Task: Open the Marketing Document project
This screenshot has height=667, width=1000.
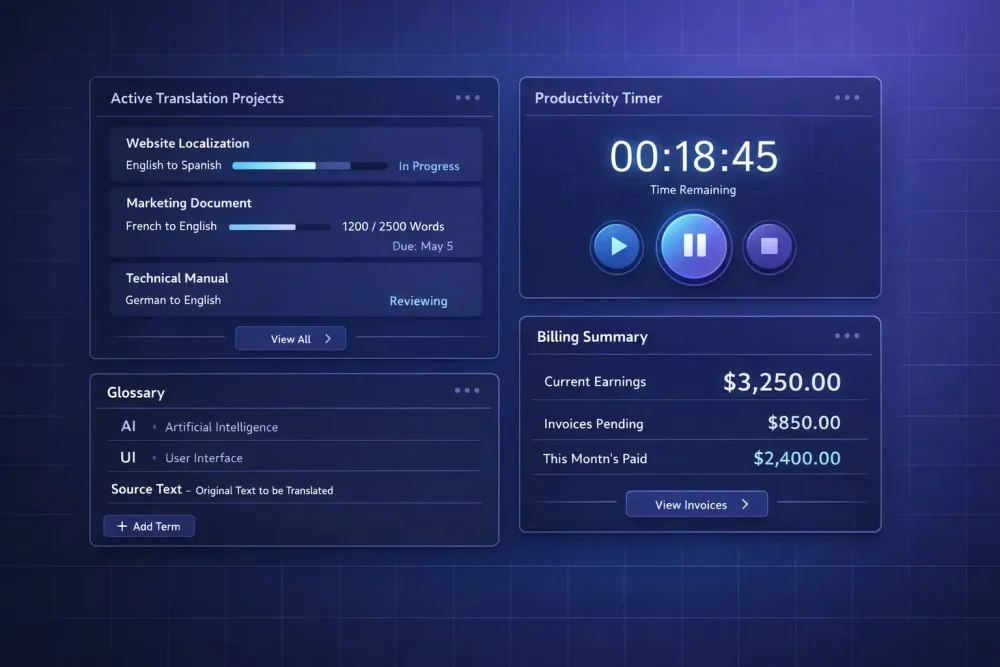Action: click(189, 203)
